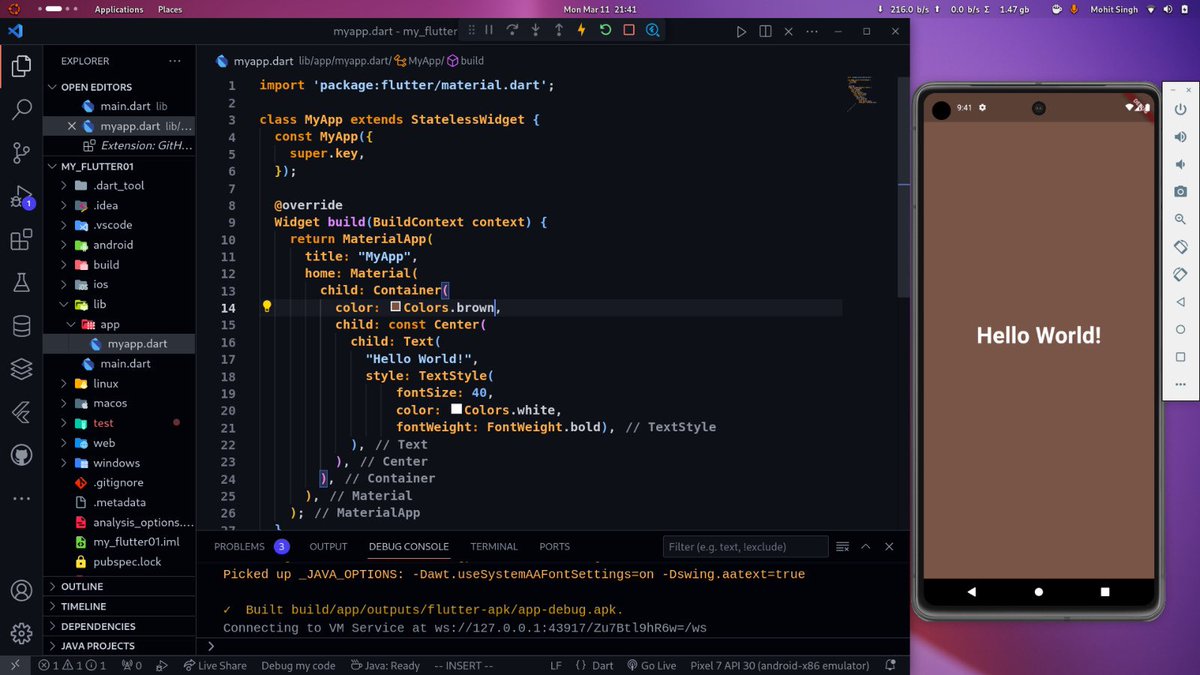Collapse the MY_FLUTTER01 folder section

tap(120, 166)
